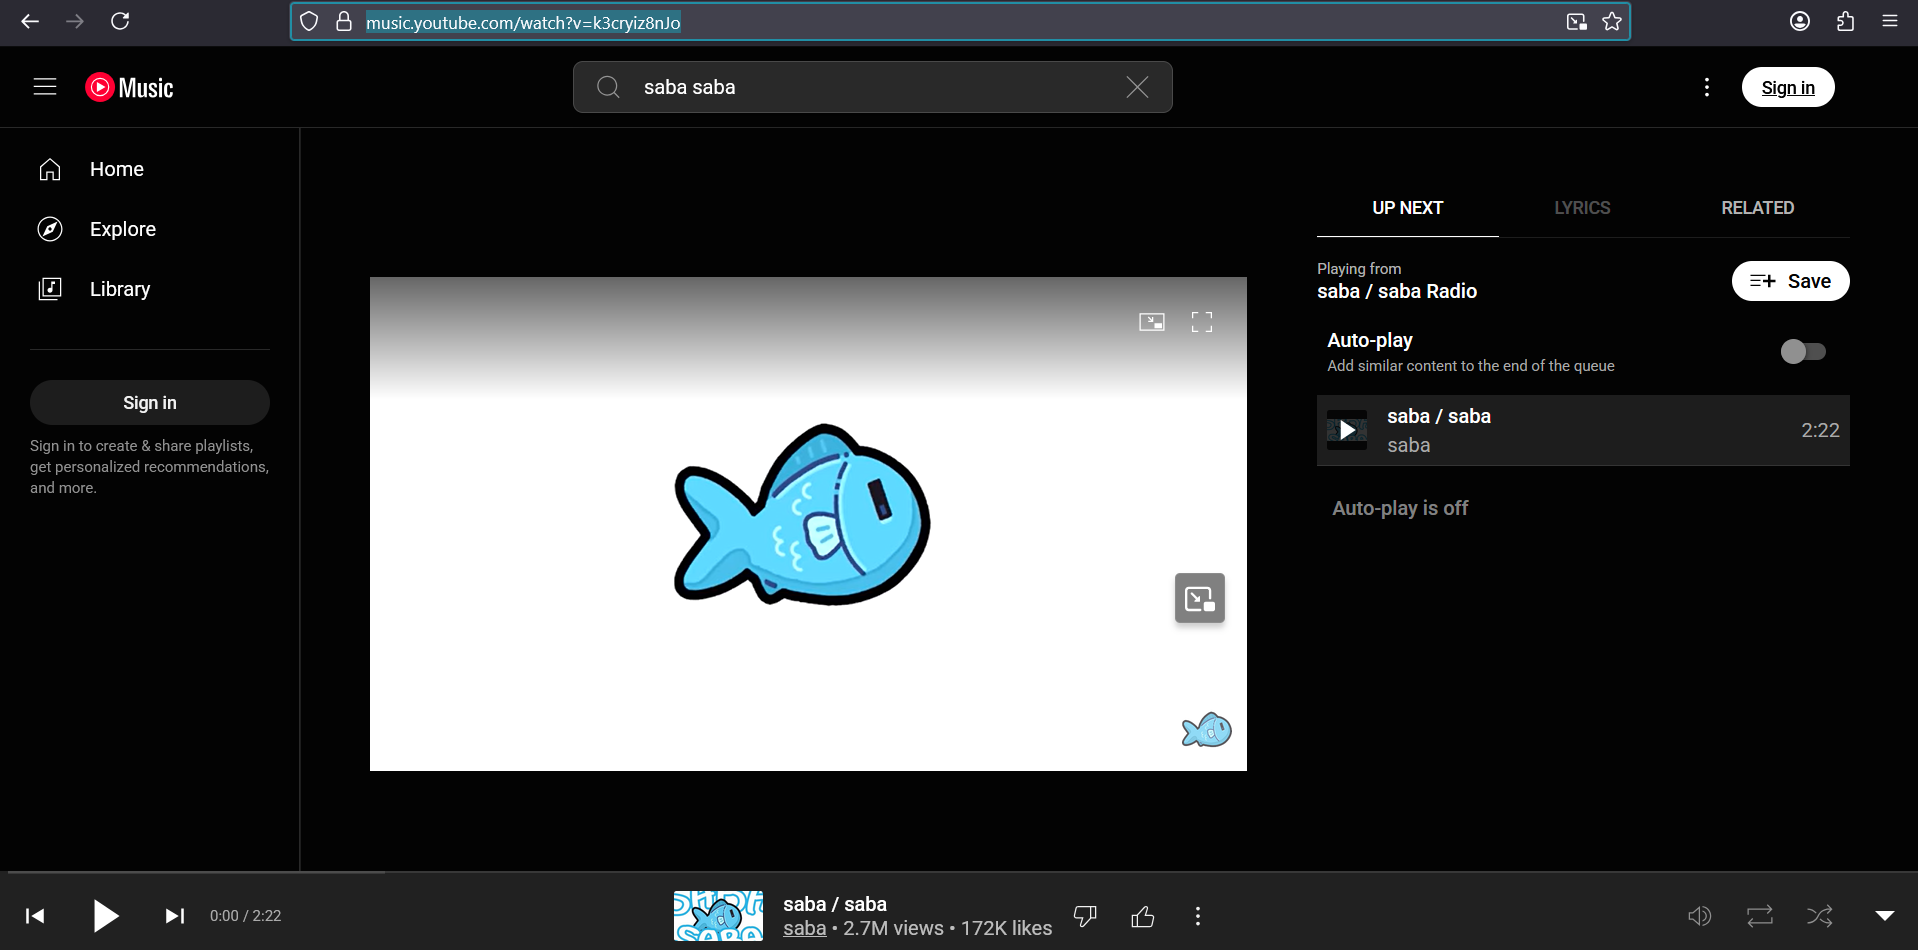Open the saba artist link

(805, 929)
